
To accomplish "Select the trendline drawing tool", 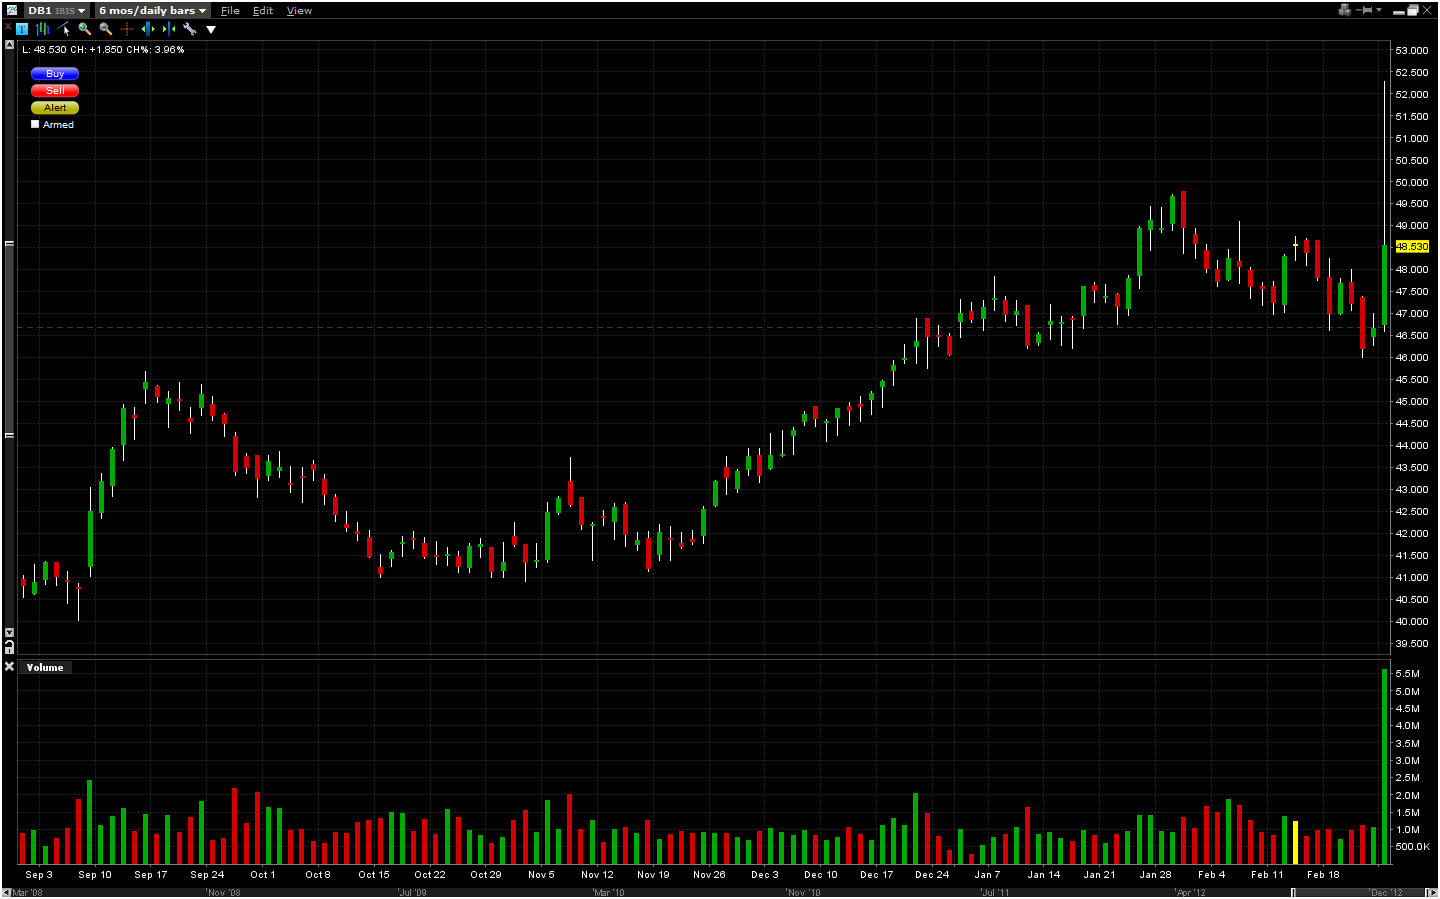I will coord(64,29).
